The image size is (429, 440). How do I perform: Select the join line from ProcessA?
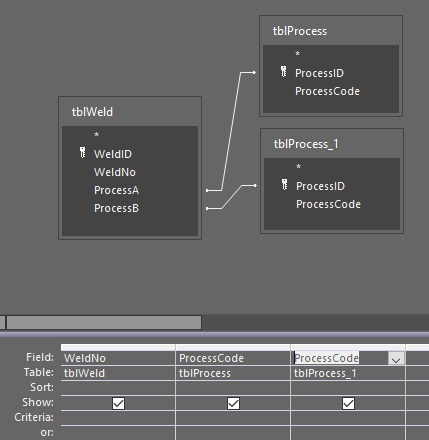231,130
